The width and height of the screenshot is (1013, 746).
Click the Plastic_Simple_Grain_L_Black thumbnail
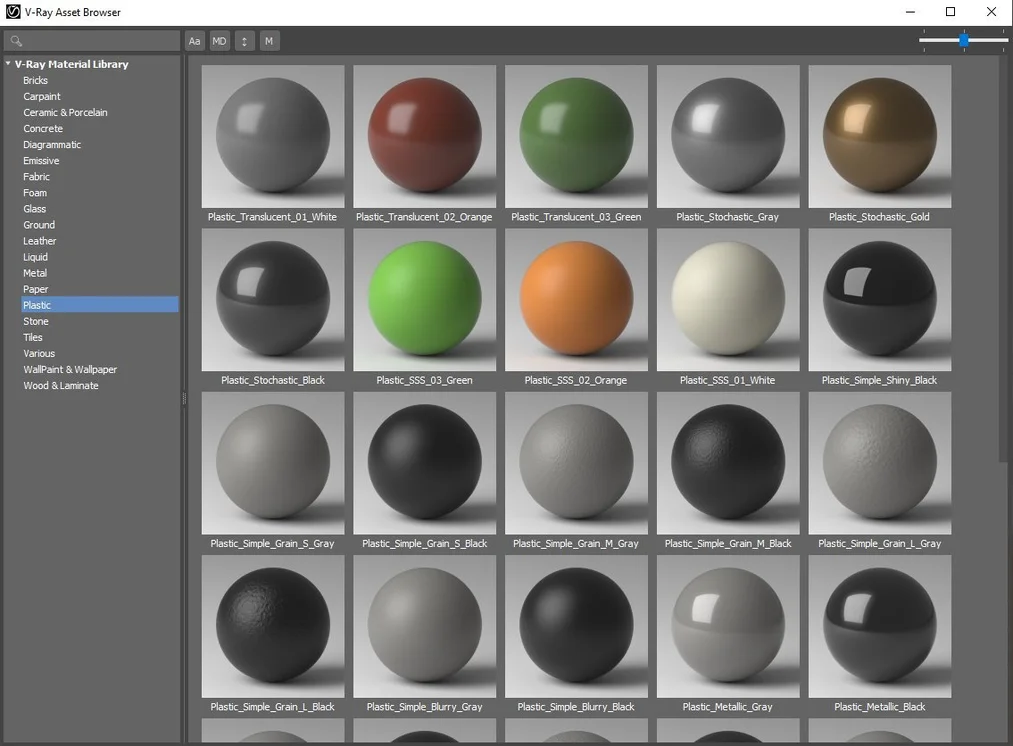[273, 626]
